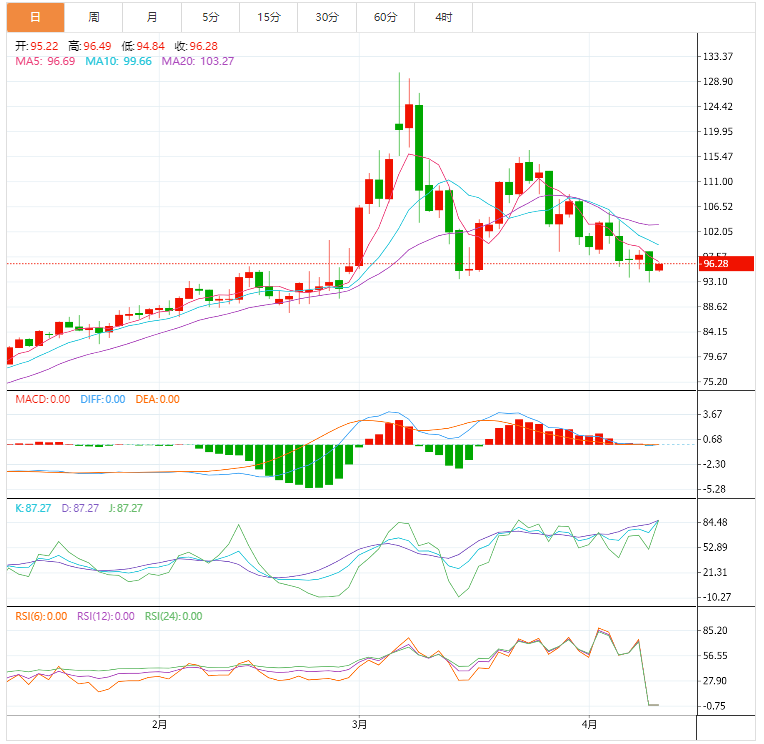This screenshot has width=764, height=744.
Task: Click the MACD: 0.00 indicator label
Action: coord(43,399)
